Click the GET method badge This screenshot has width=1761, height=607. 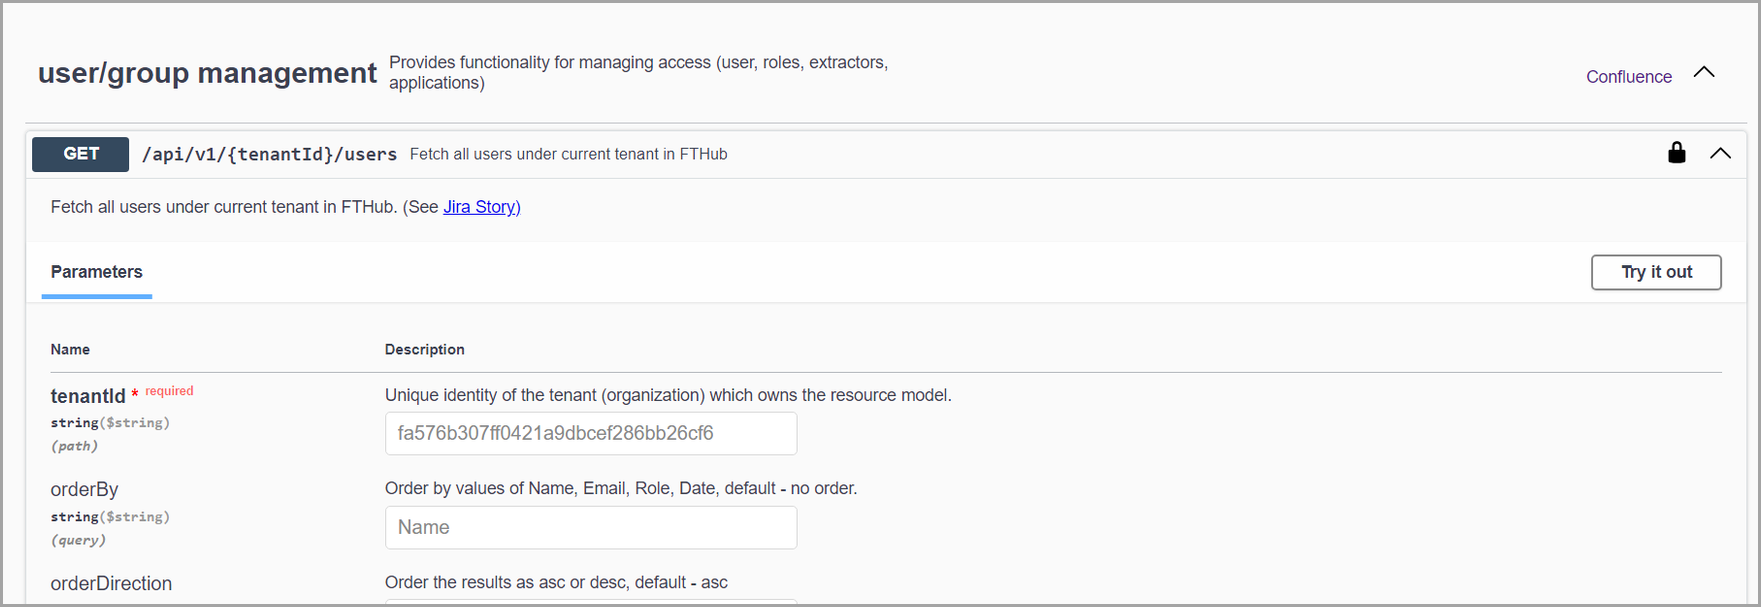(81, 154)
